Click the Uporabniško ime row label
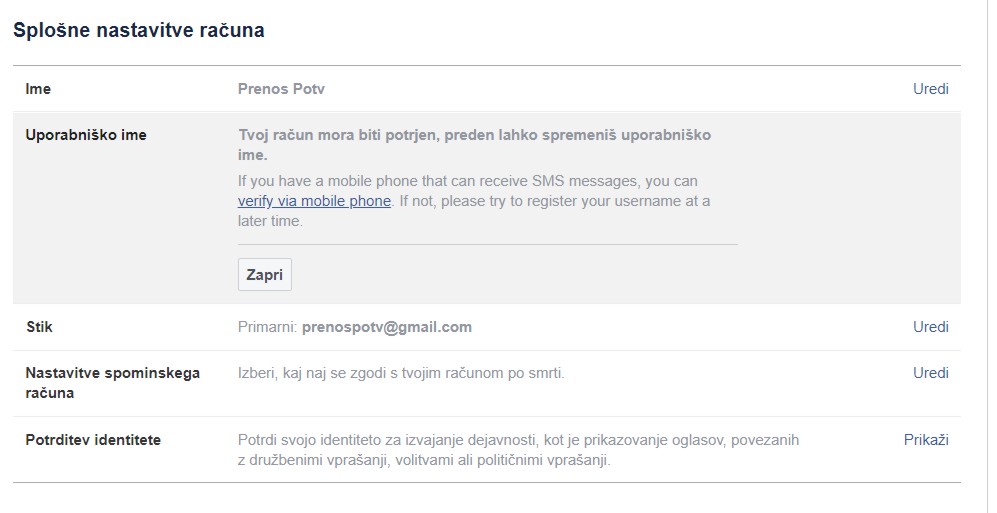Screen dimensions: 997x513 coord(86,135)
